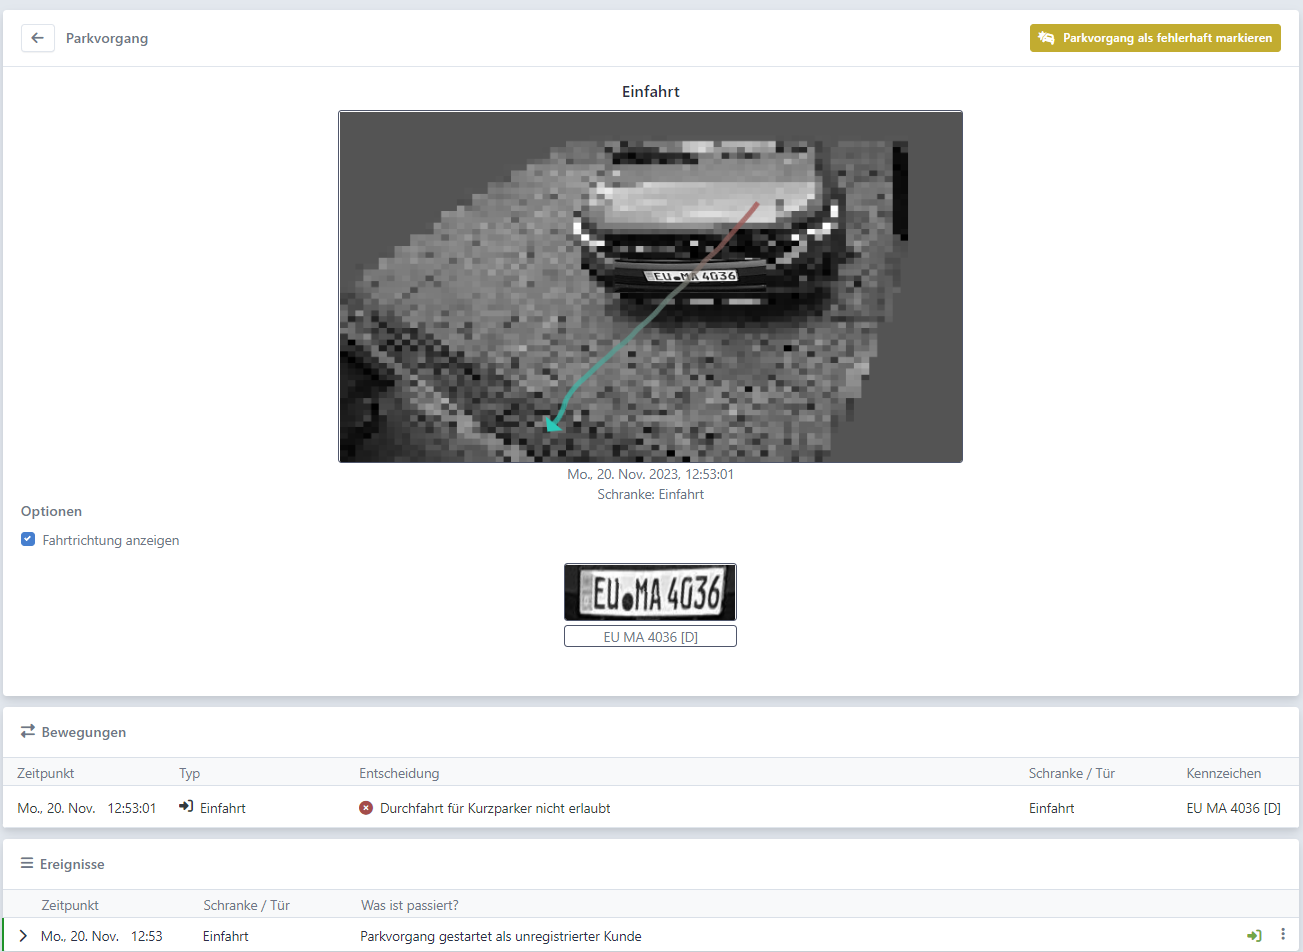Expand the 12:53 Ereignisse row chevron
This screenshot has height=952, width=1303.
[x=23, y=936]
